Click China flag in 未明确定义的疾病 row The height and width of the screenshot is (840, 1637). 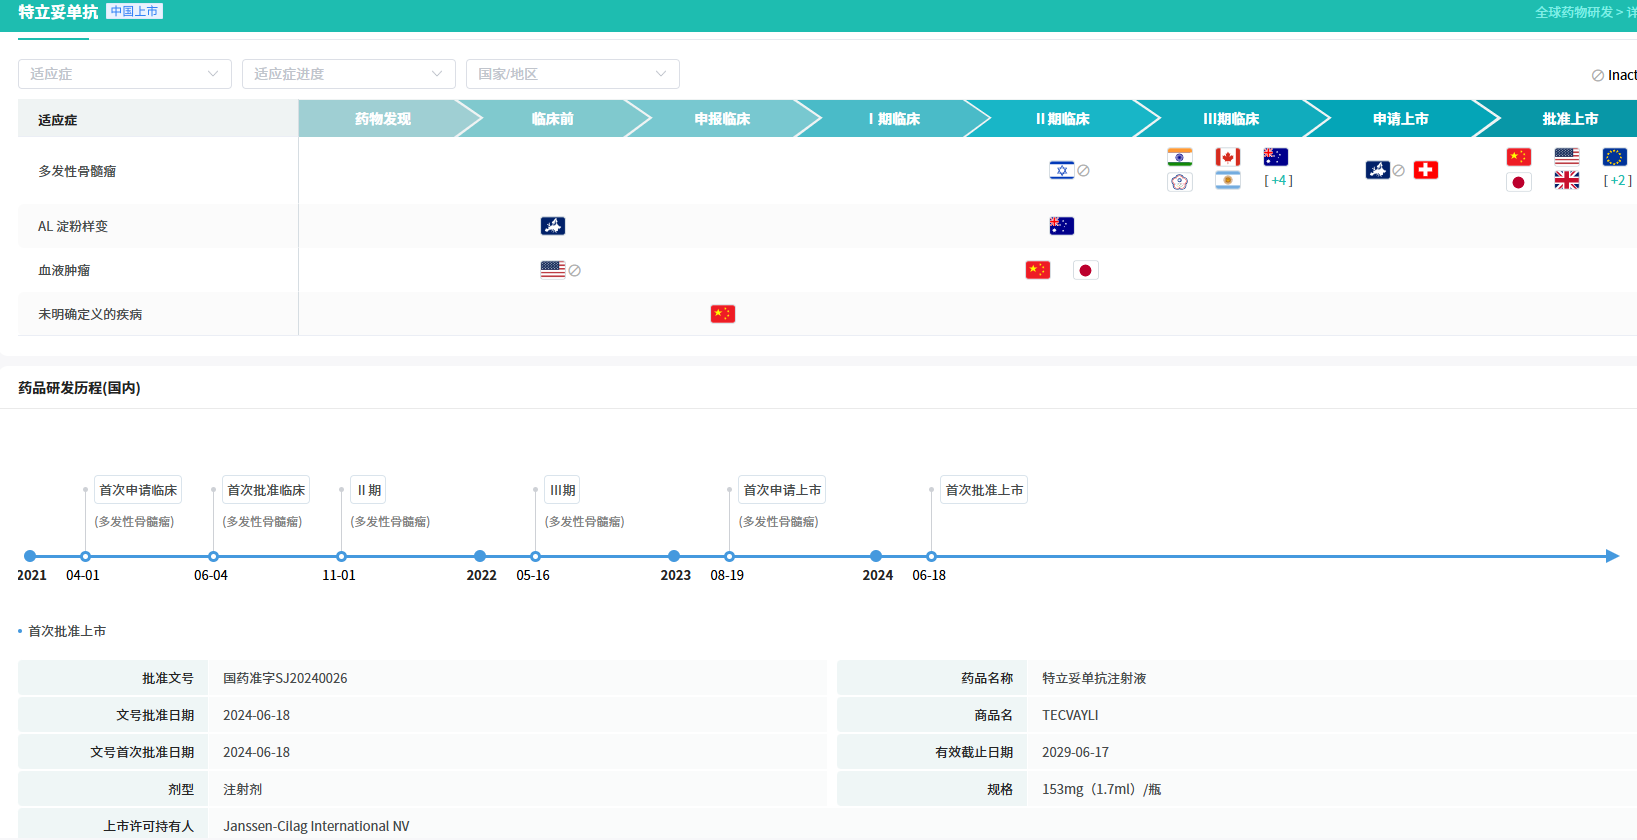click(x=722, y=314)
